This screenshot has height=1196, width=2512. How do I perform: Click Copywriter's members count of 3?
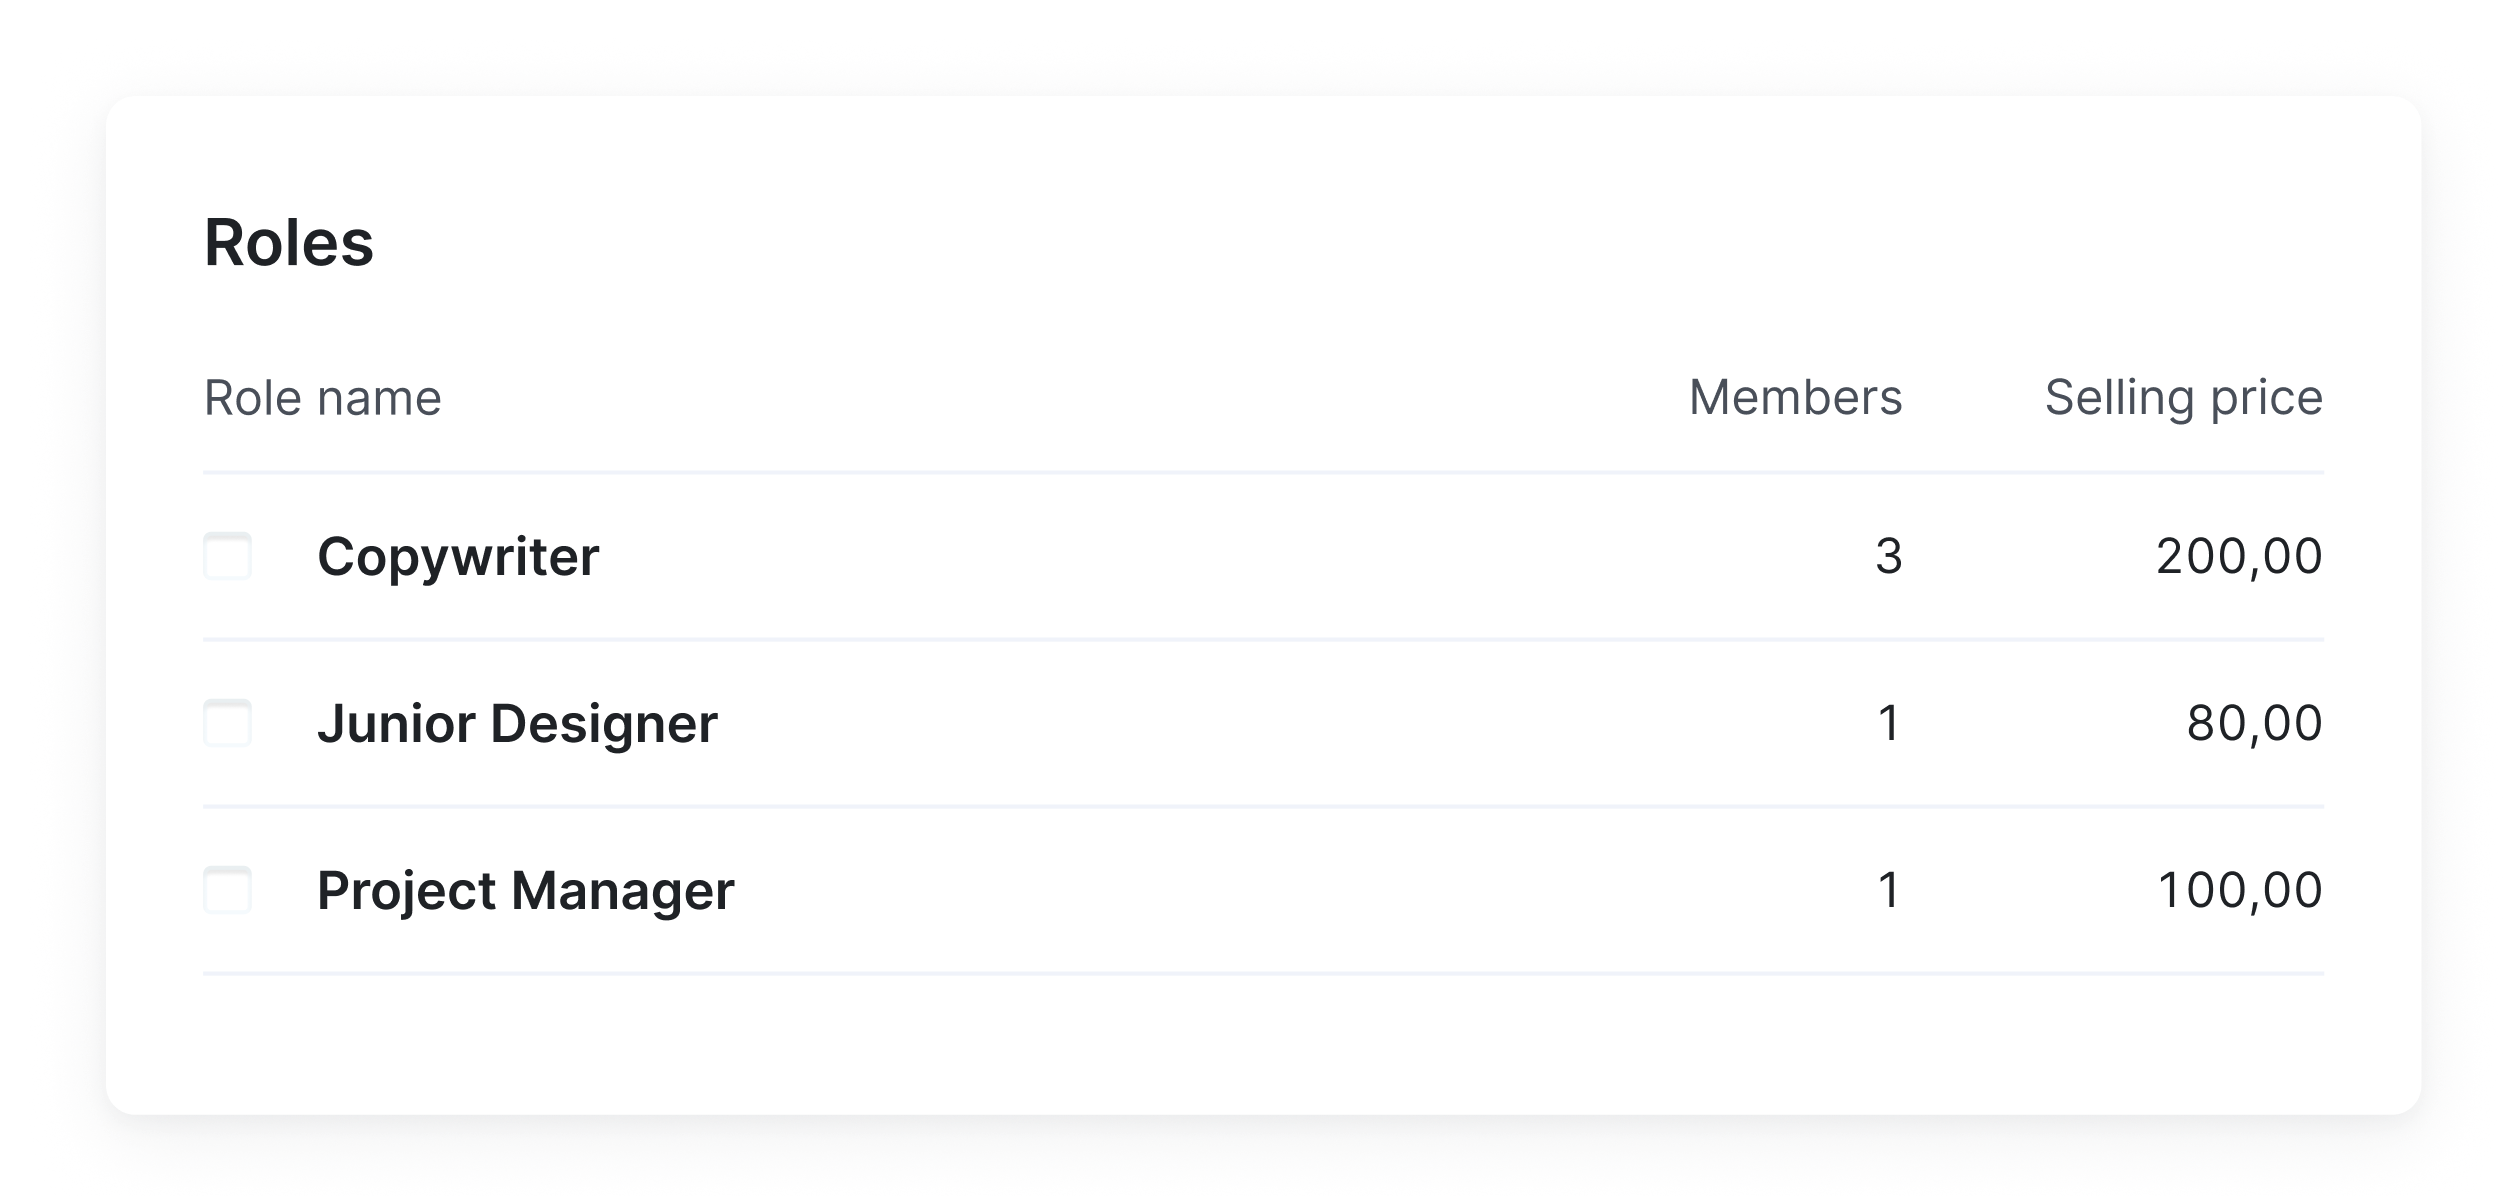pyautogui.click(x=1888, y=556)
